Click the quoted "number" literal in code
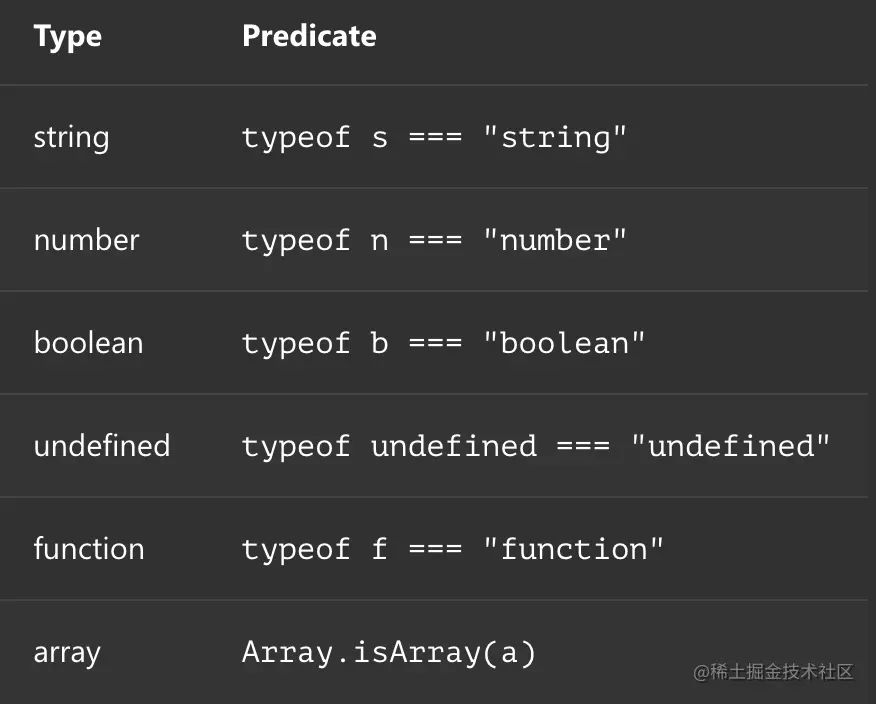Screen dimensions: 876x704 click(555, 241)
